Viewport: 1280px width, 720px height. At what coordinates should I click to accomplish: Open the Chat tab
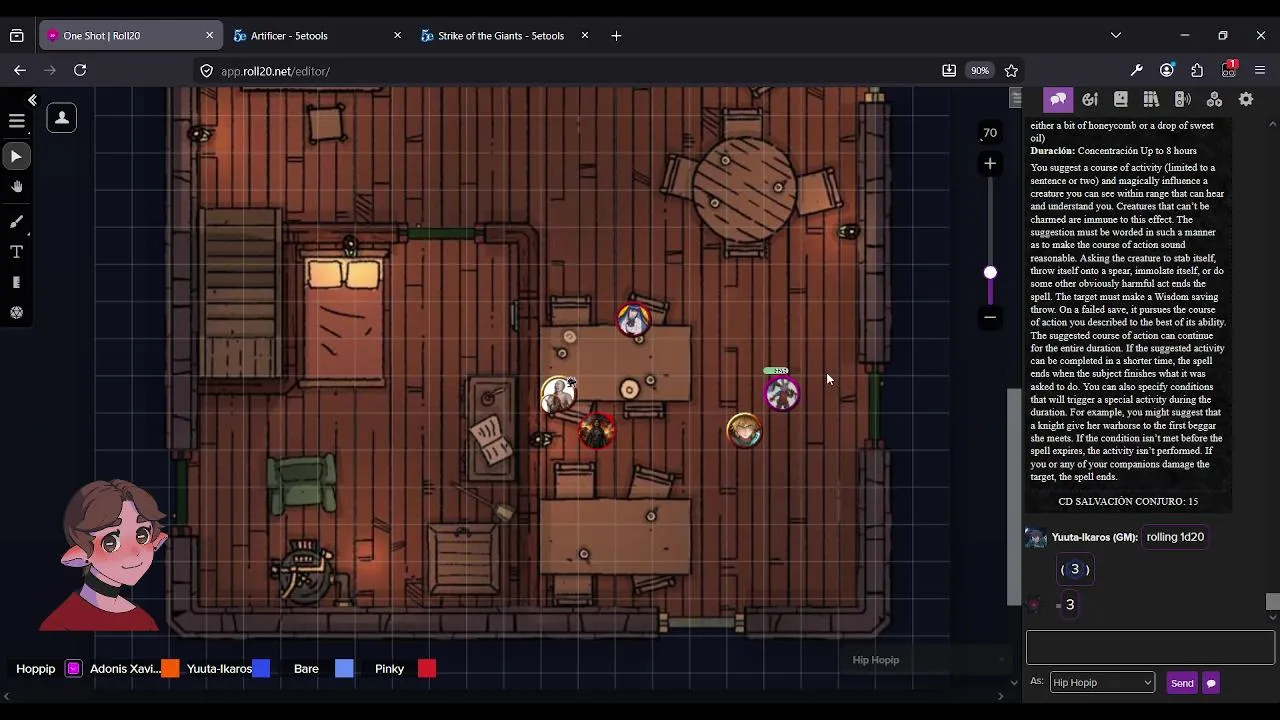[1058, 99]
